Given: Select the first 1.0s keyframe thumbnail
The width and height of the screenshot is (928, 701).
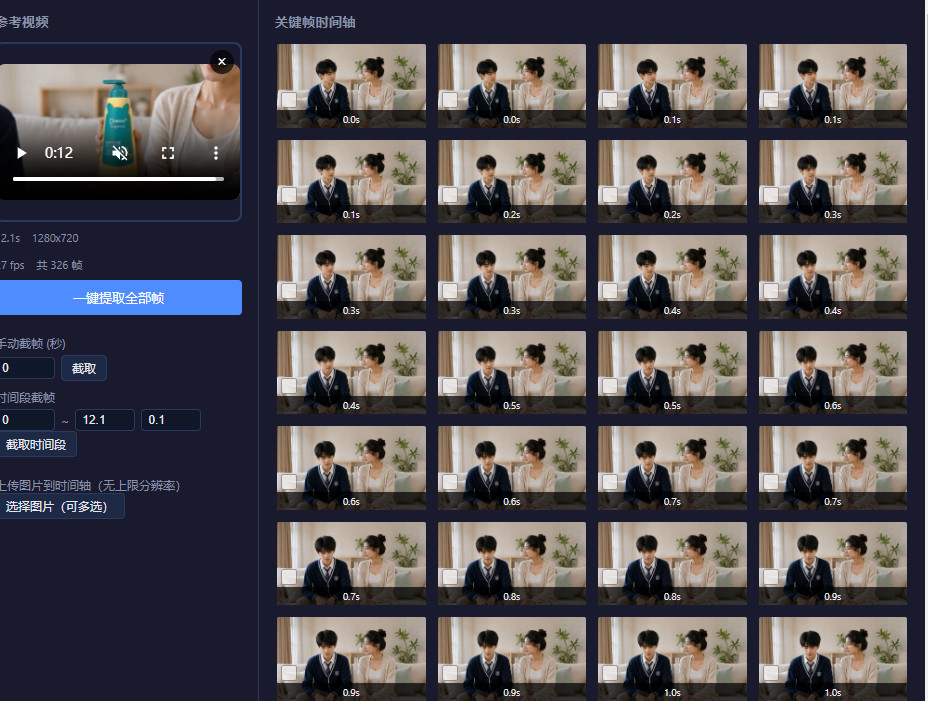Looking at the screenshot, I should click(672, 659).
